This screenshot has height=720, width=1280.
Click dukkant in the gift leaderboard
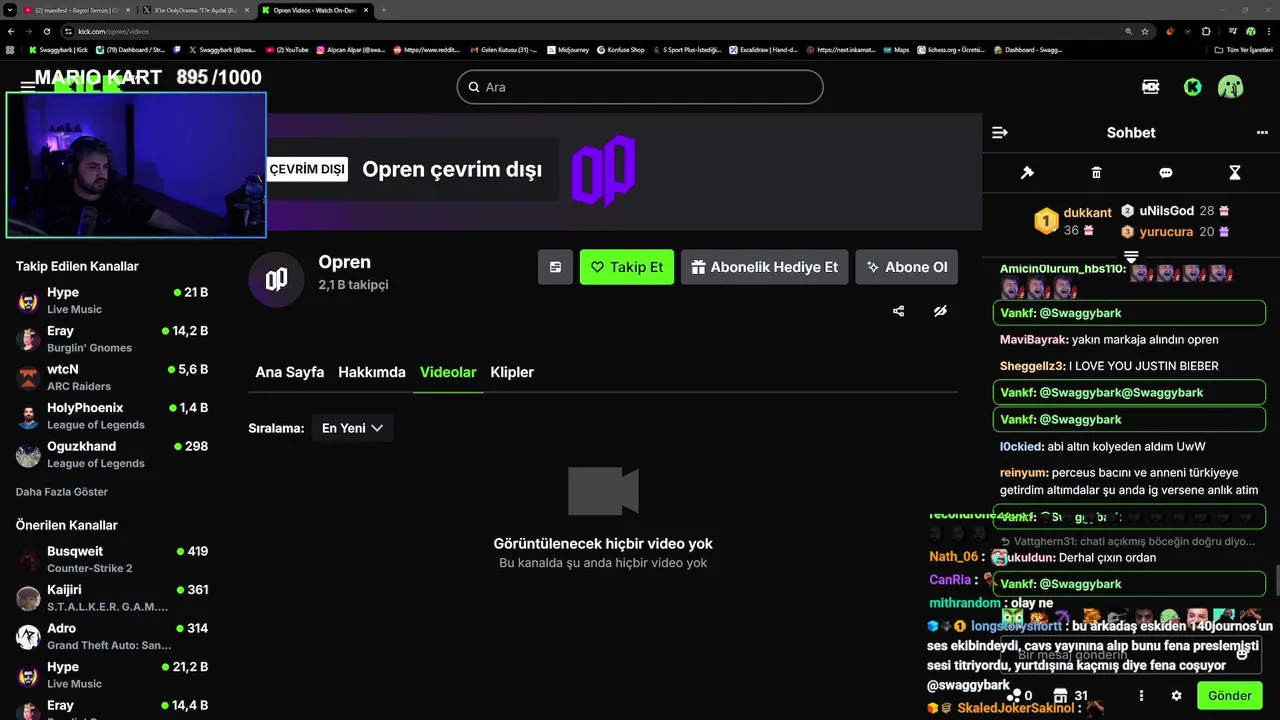click(x=1087, y=212)
